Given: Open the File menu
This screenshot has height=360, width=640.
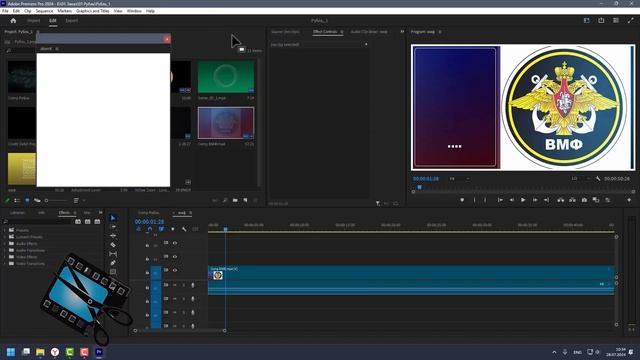Looking at the screenshot, I should [5, 11].
